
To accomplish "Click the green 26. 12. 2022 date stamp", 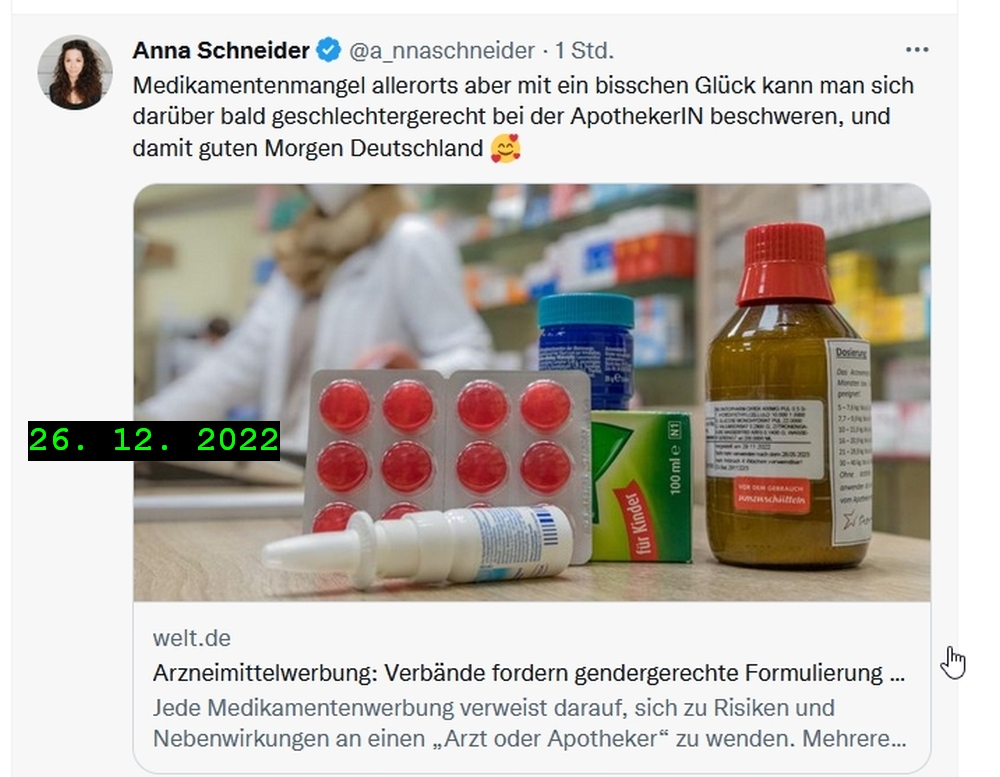I will pos(154,440).
